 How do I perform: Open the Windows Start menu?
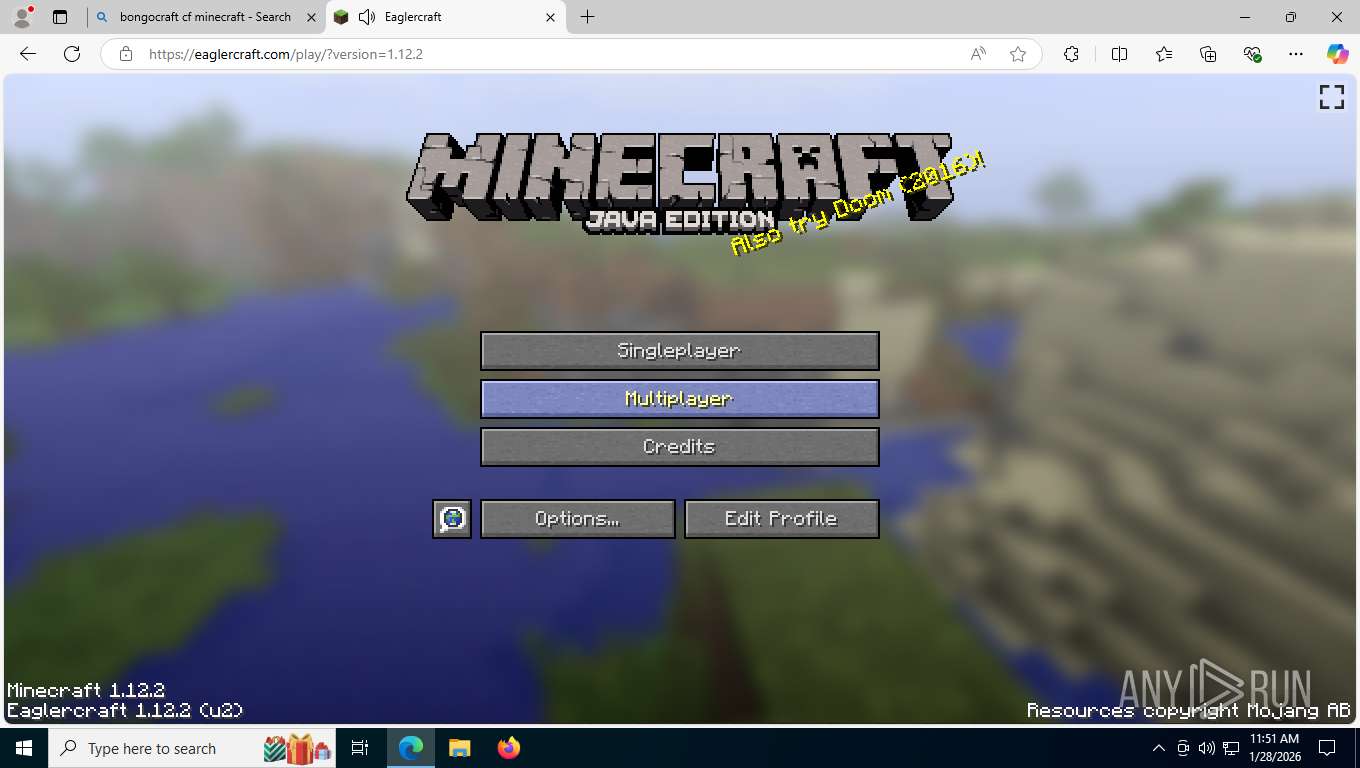(x=24, y=748)
